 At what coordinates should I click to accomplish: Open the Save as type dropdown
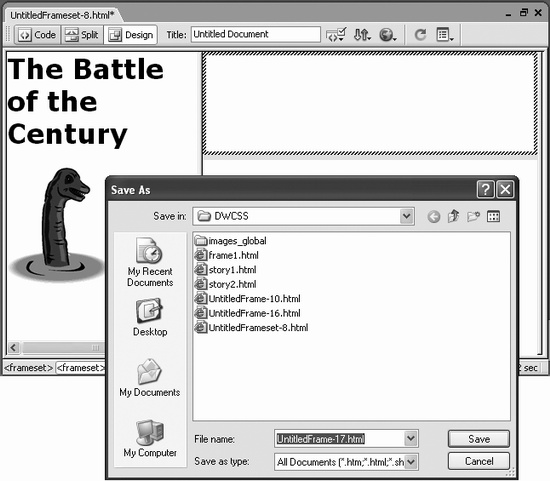(411, 462)
